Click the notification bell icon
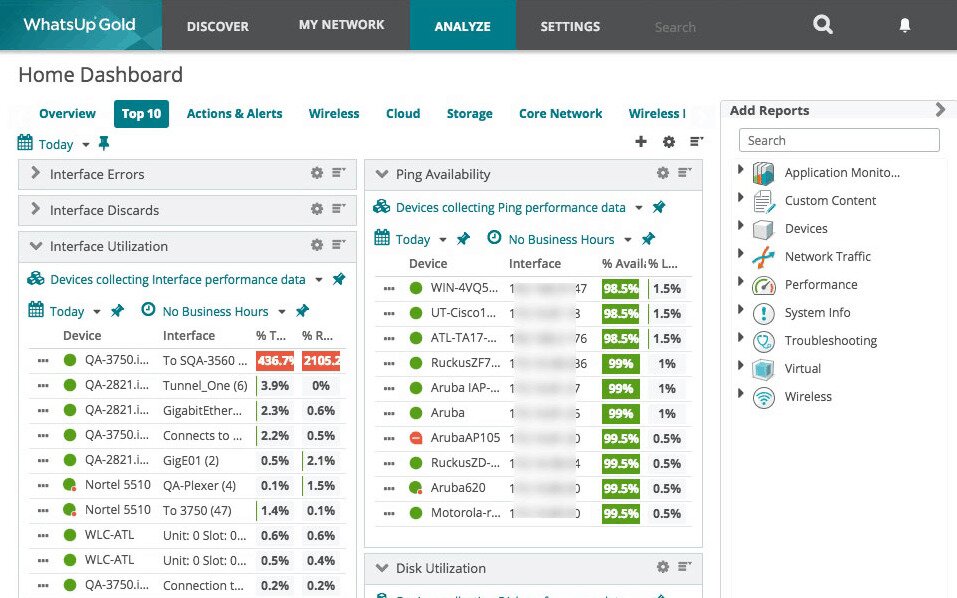 pyautogui.click(x=904, y=26)
